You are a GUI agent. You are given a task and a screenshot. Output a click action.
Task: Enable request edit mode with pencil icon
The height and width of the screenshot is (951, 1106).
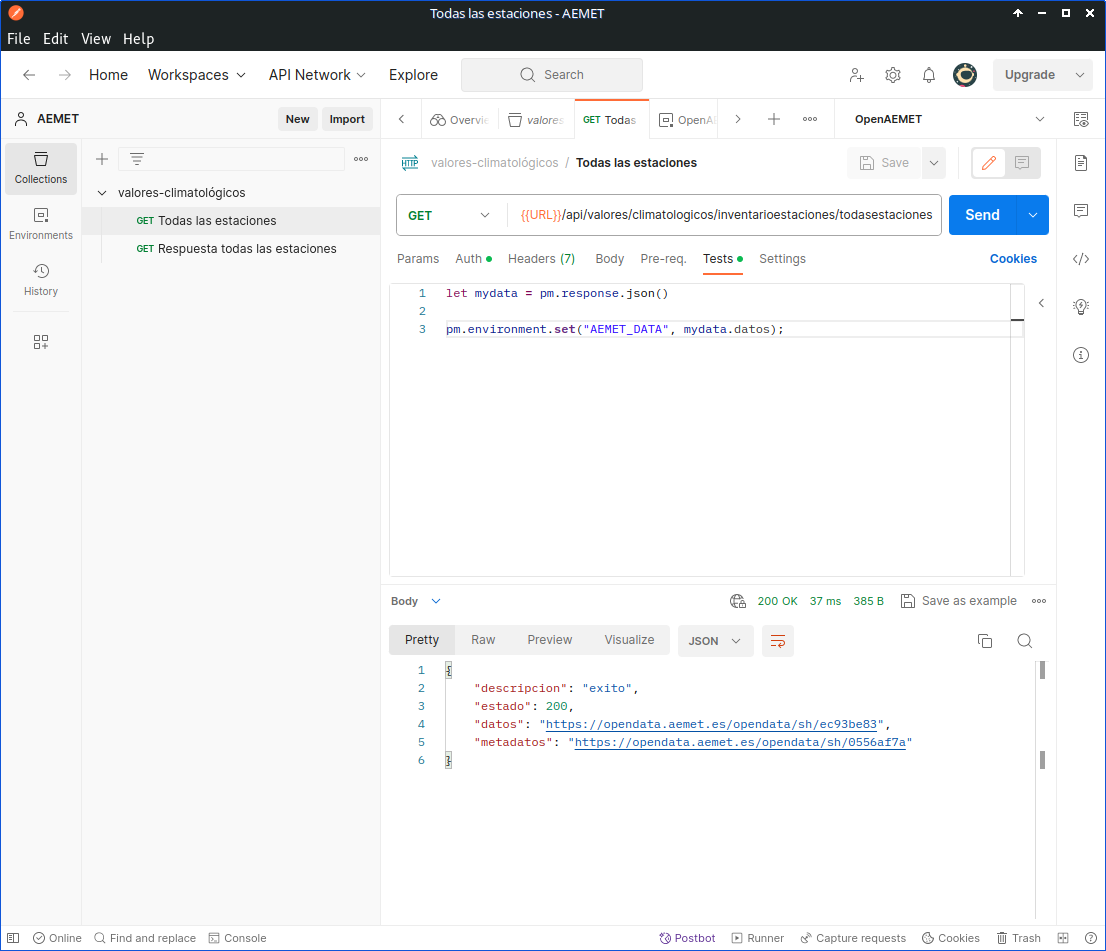tap(988, 162)
